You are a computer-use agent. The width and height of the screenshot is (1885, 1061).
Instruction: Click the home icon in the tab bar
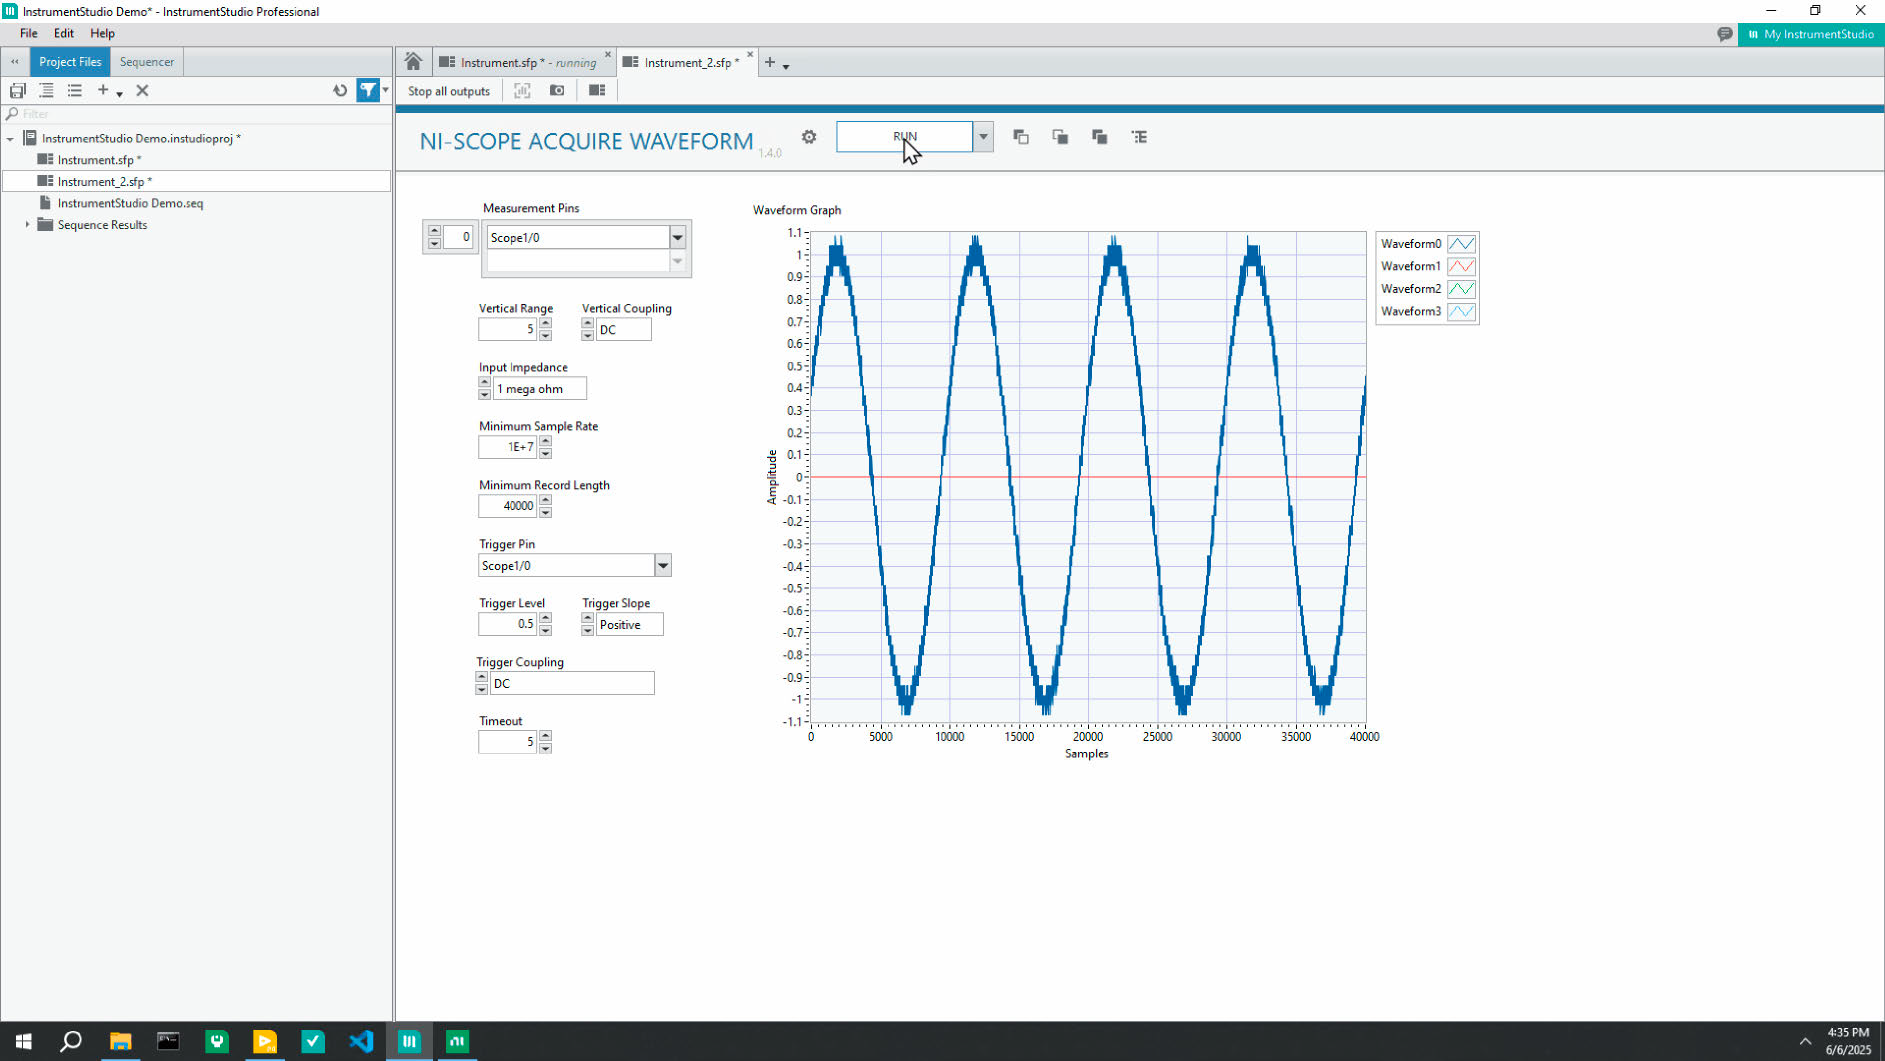413,62
